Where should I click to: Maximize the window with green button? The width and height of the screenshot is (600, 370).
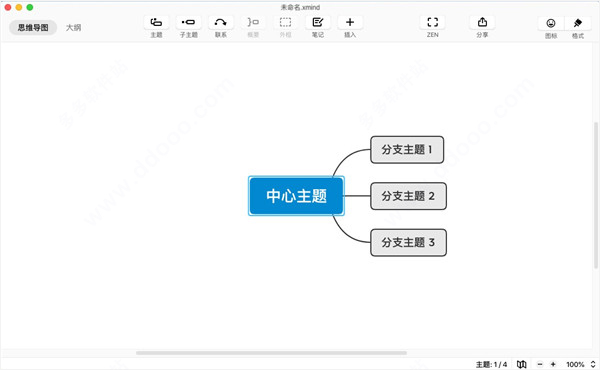30,7
